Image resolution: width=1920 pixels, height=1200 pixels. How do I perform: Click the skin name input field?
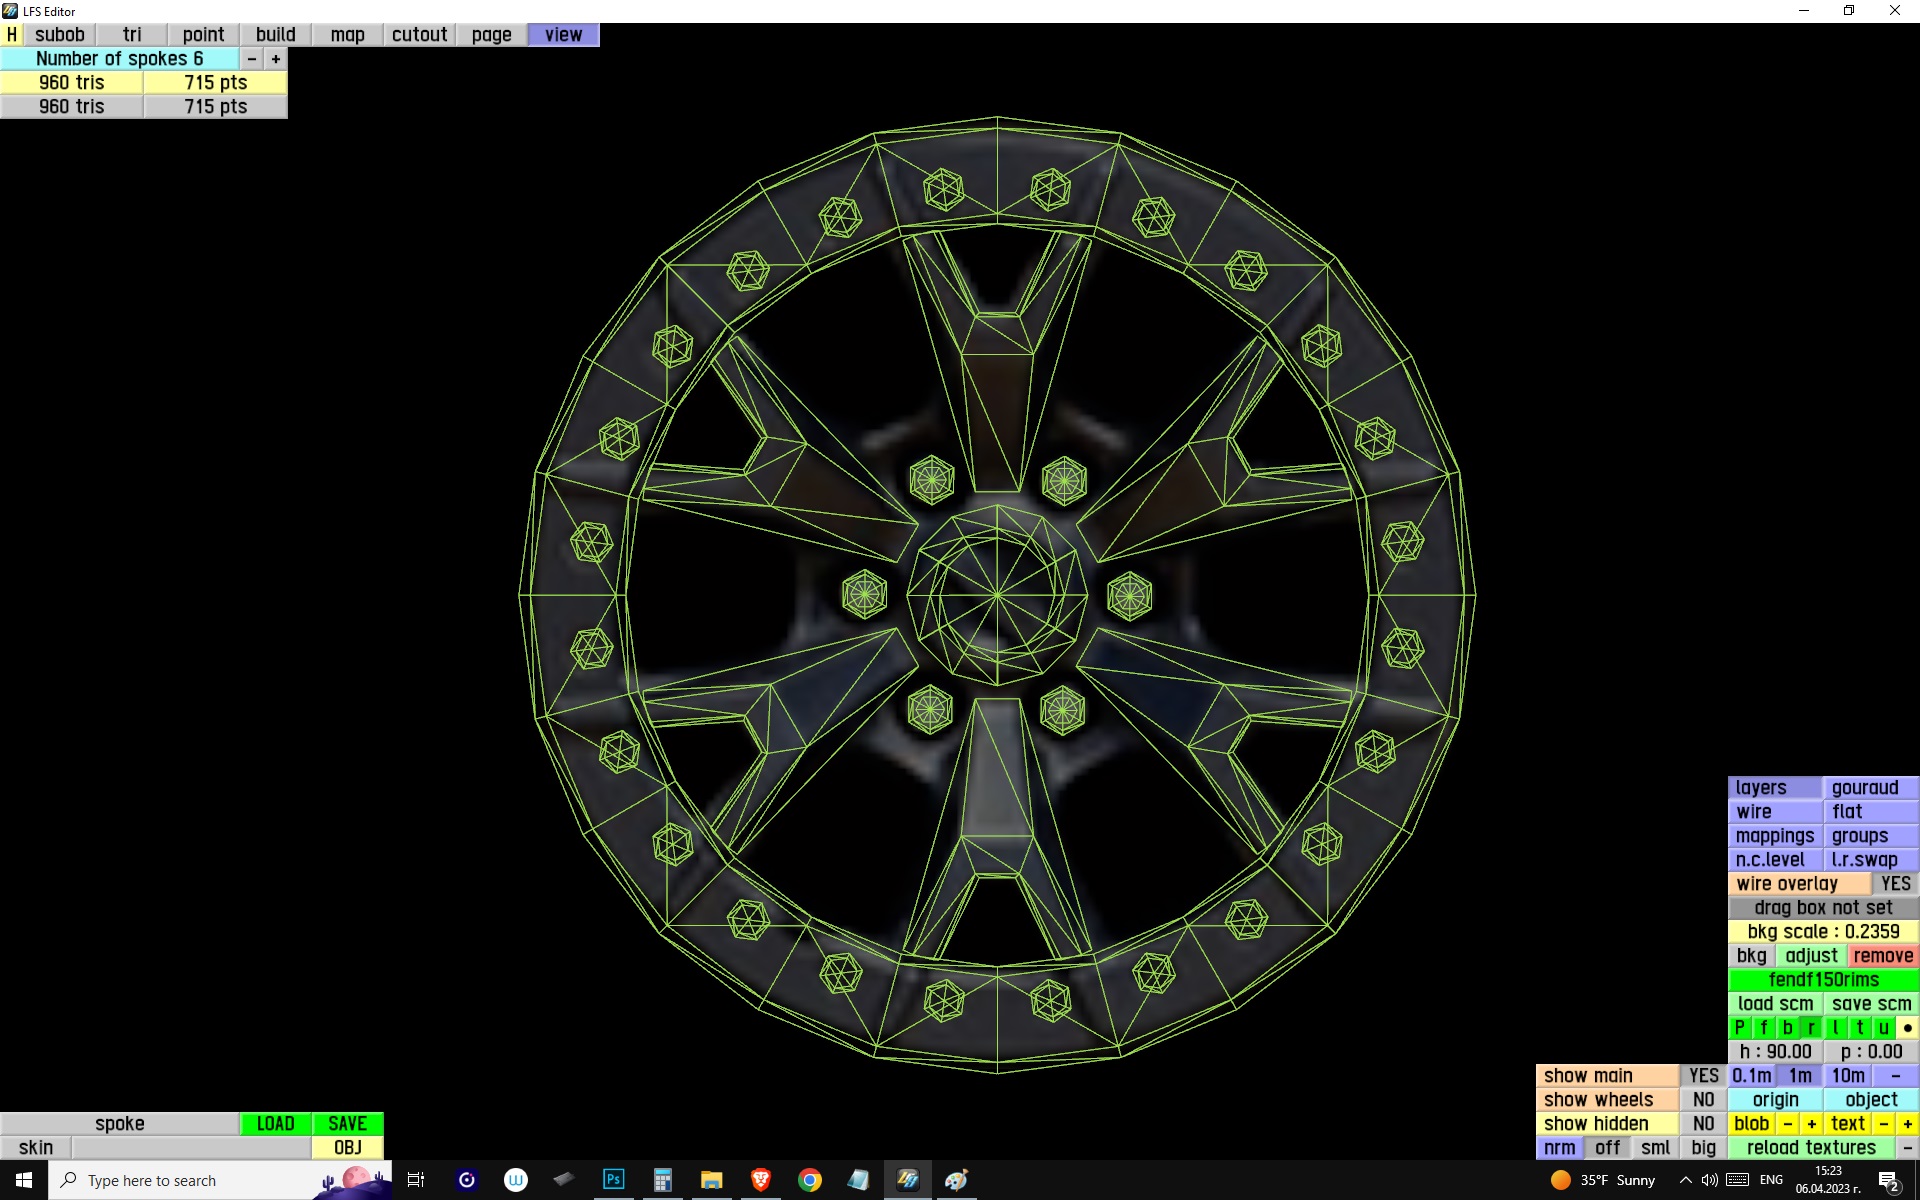coord(190,1148)
